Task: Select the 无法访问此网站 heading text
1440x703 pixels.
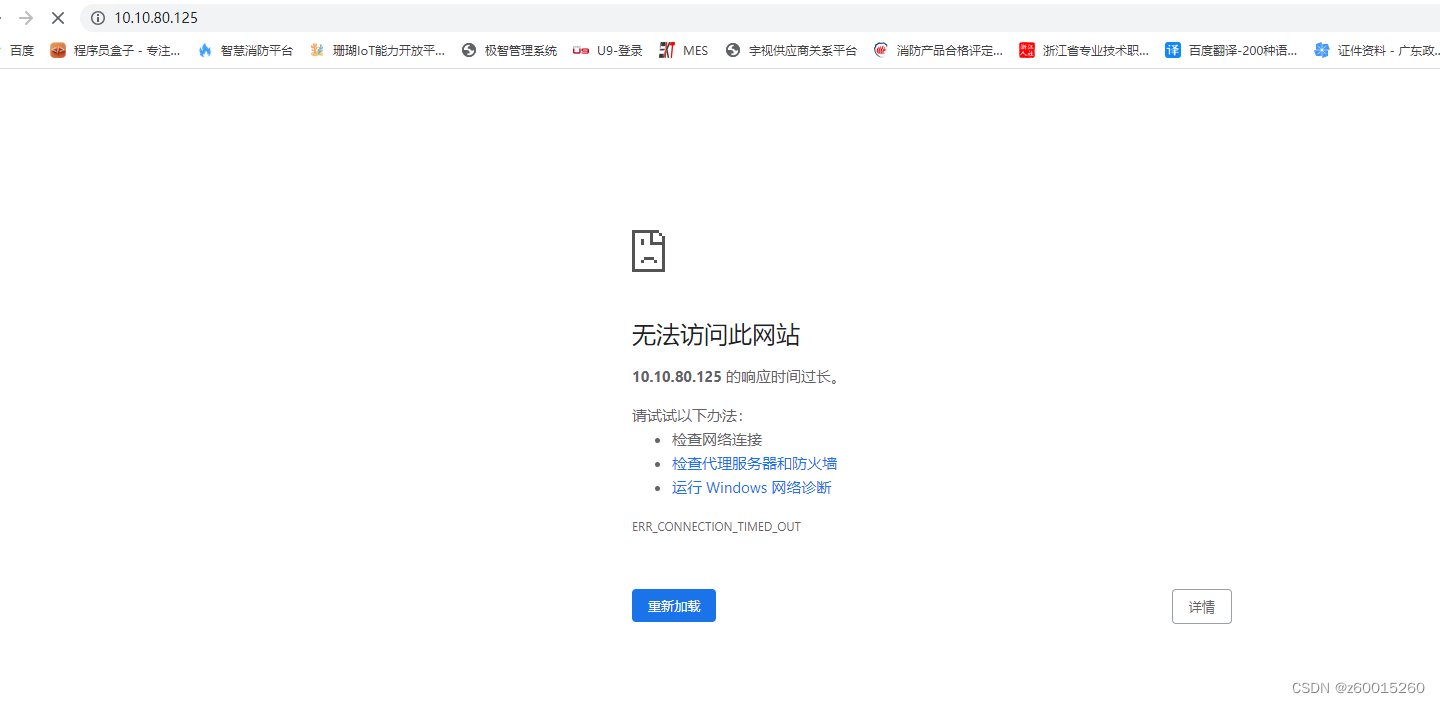Action: tap(716, 336)
